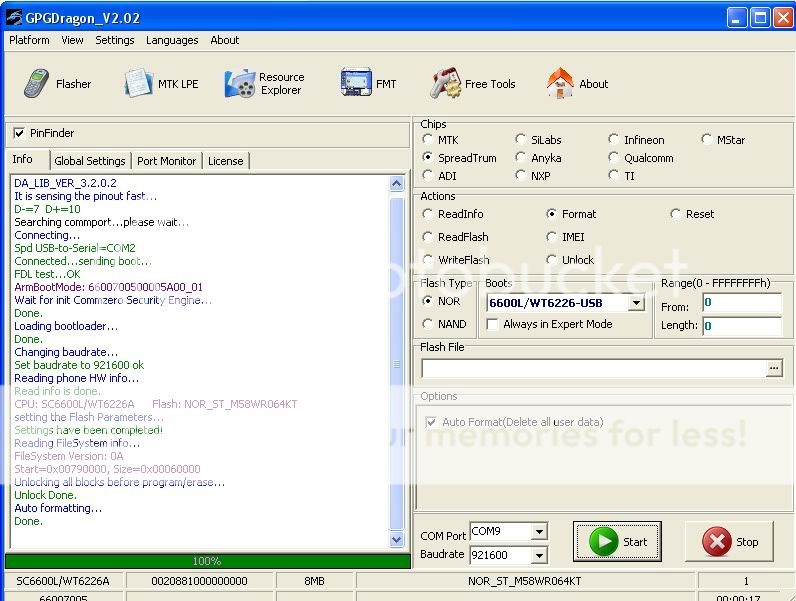This screenshot has width=796, height=601.
Task: Launch Resource Explorer icon
Action: coord(240,83)
